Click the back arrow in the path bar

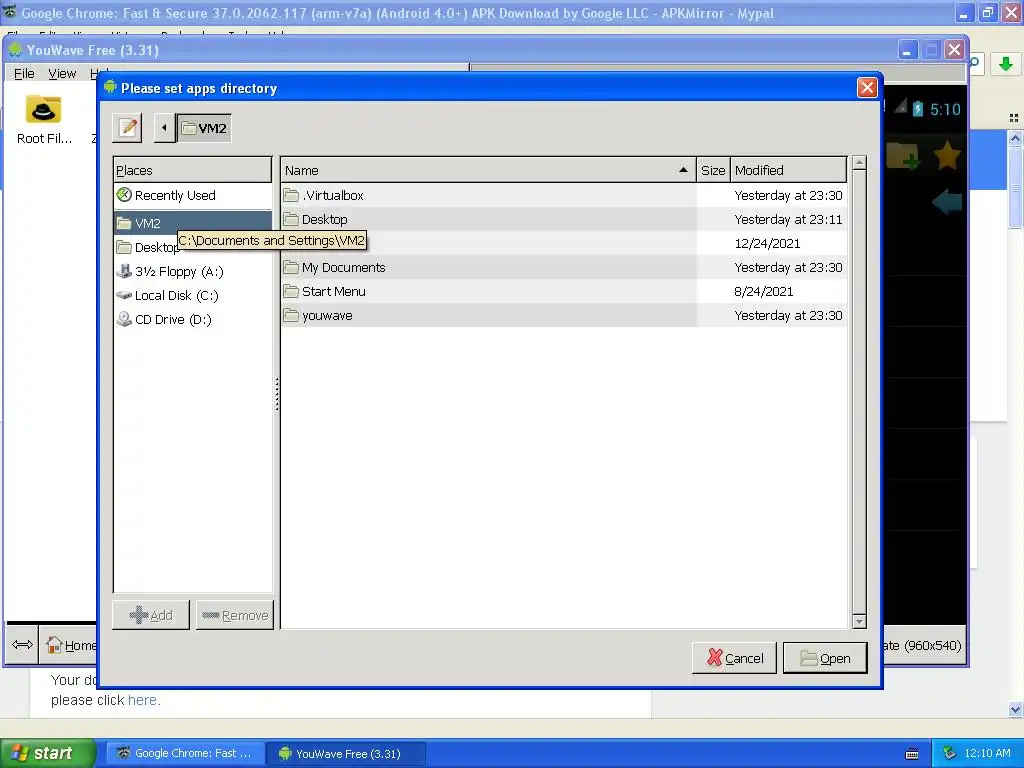click(x=164, y=127)
